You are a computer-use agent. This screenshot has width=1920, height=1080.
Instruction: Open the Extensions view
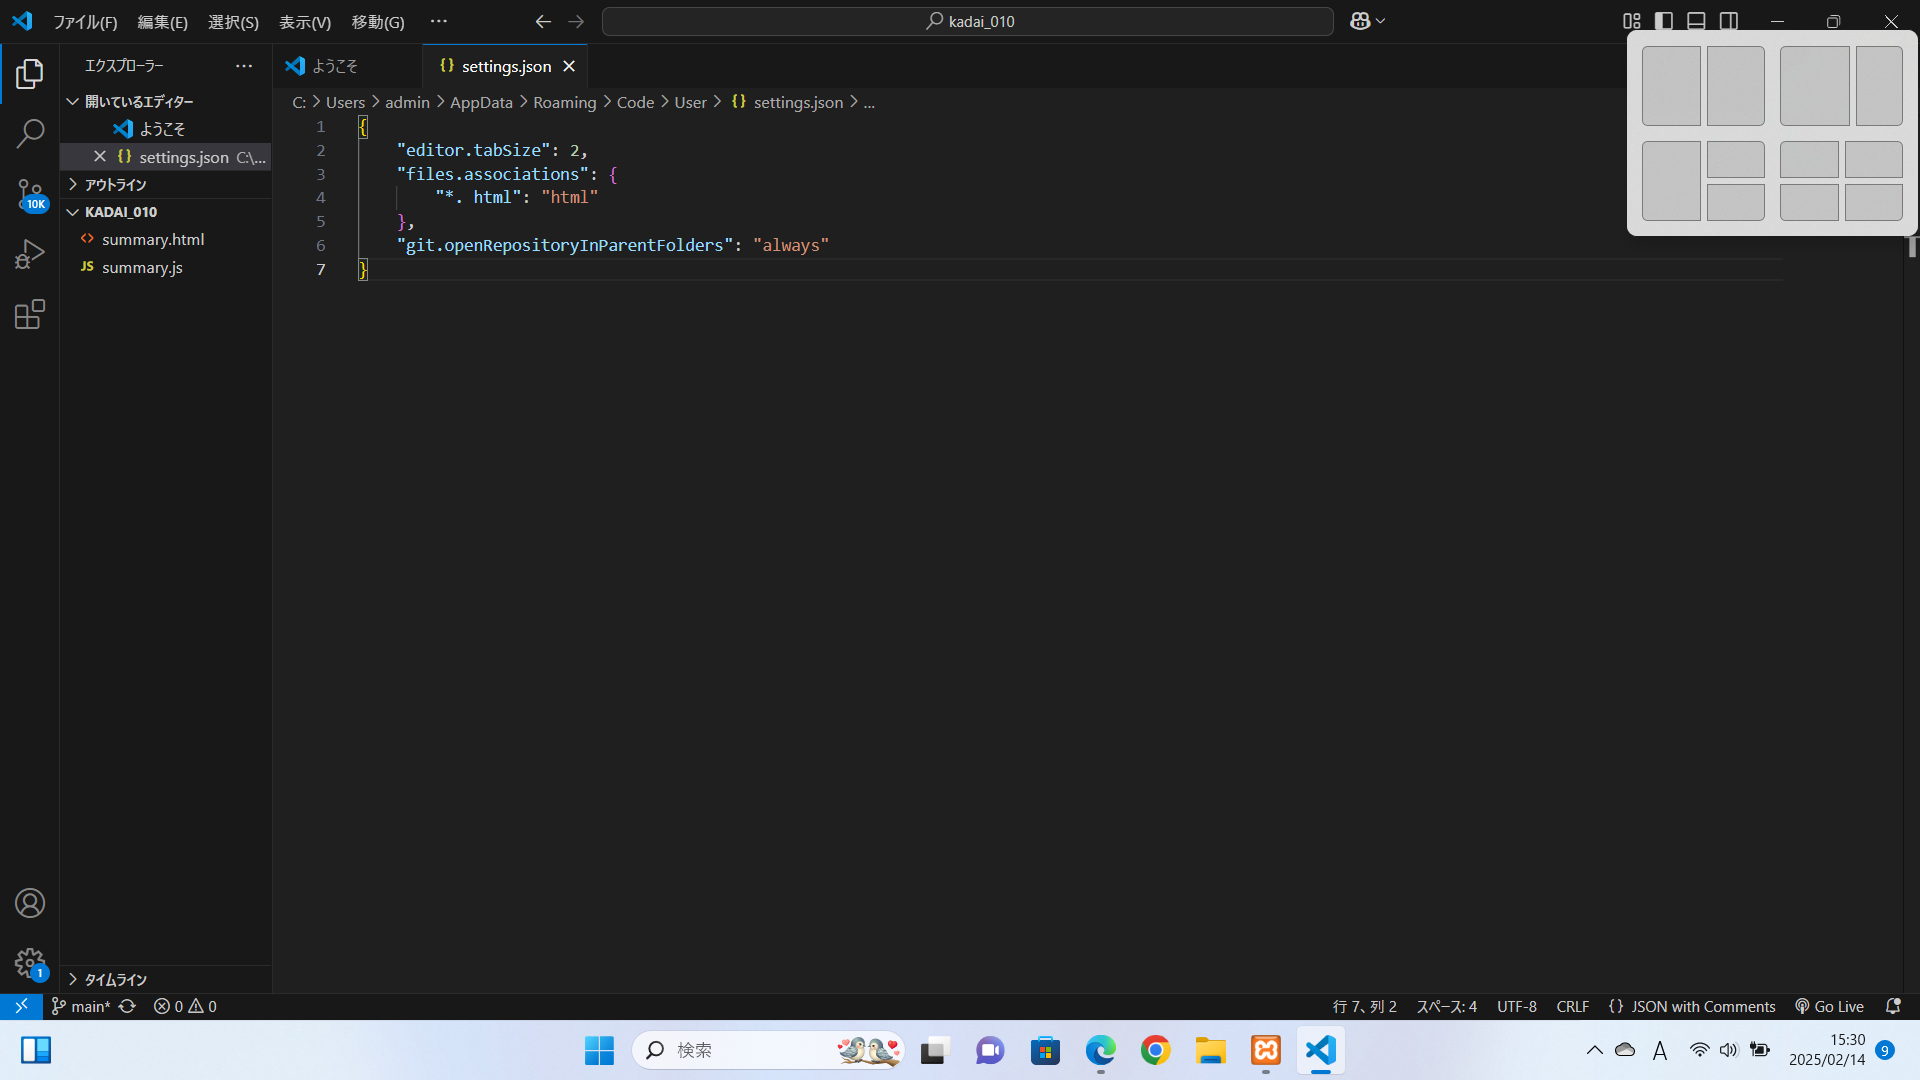(x=30, y=314)
